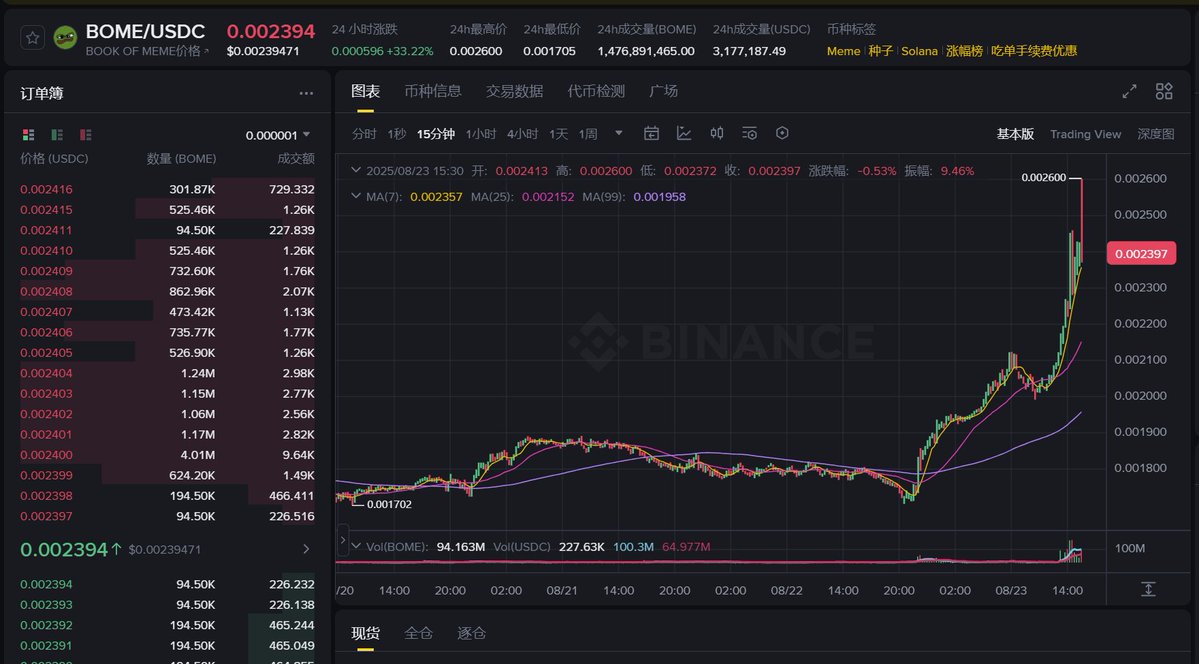
Task: Expand the last price 0.002394 detail arrow
Action: click(306, 549)
